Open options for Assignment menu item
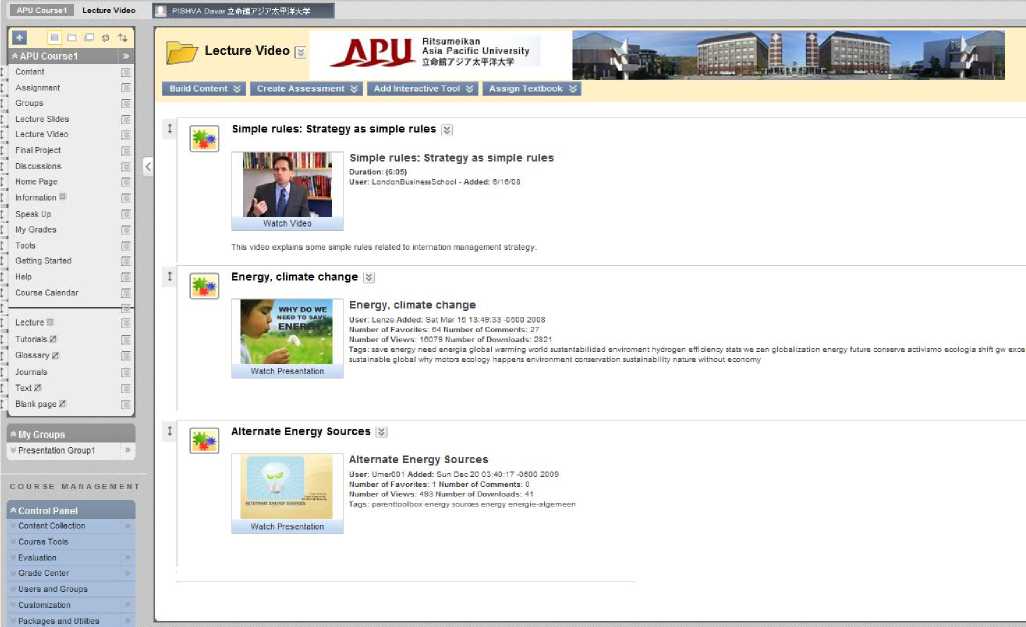The width and height of the screenshot is (1026, 627). pos(126,88)
